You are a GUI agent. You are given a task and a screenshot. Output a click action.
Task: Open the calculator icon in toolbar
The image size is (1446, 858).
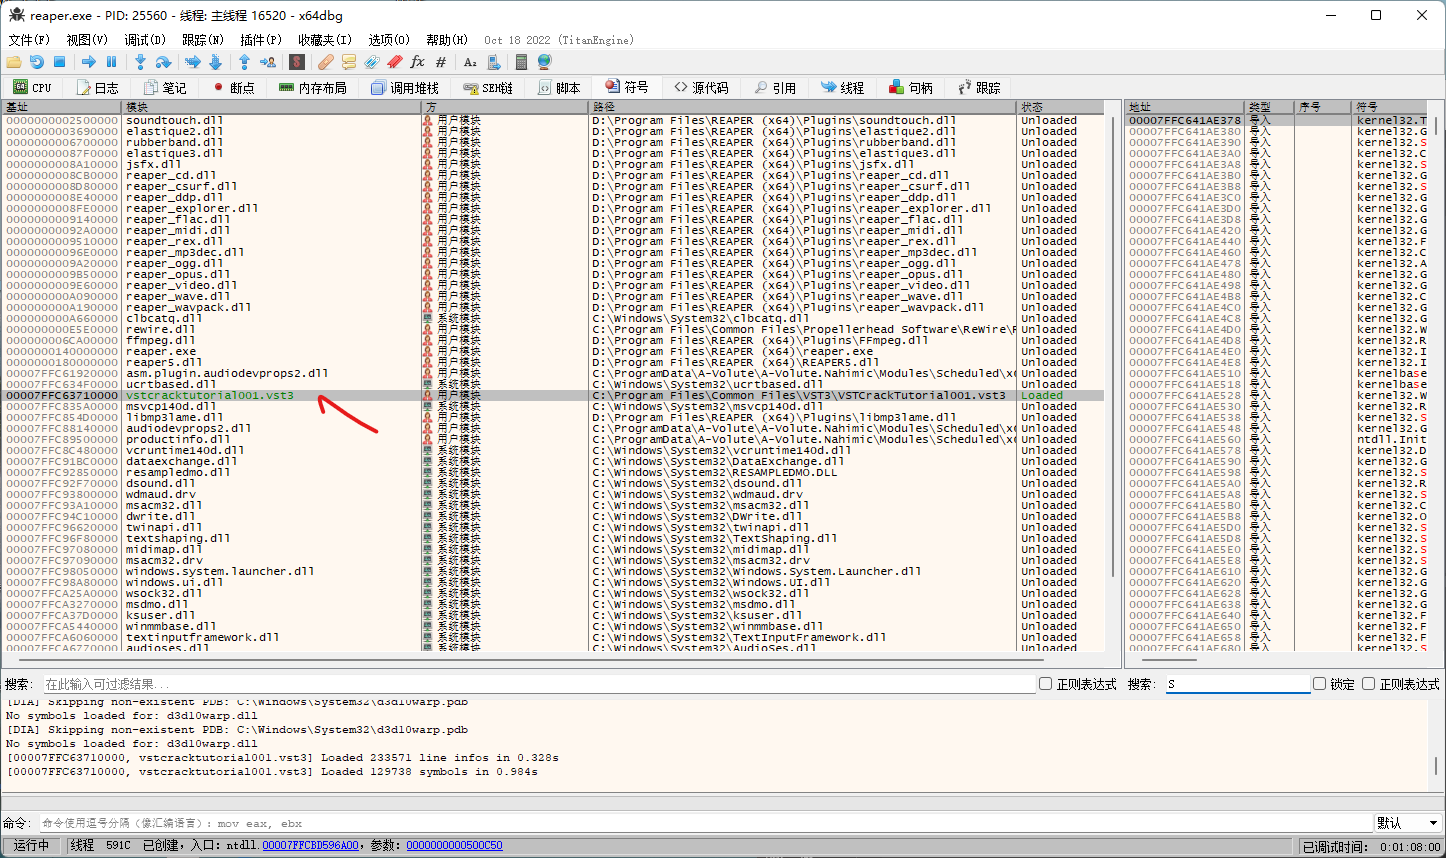tap(521, 62)
